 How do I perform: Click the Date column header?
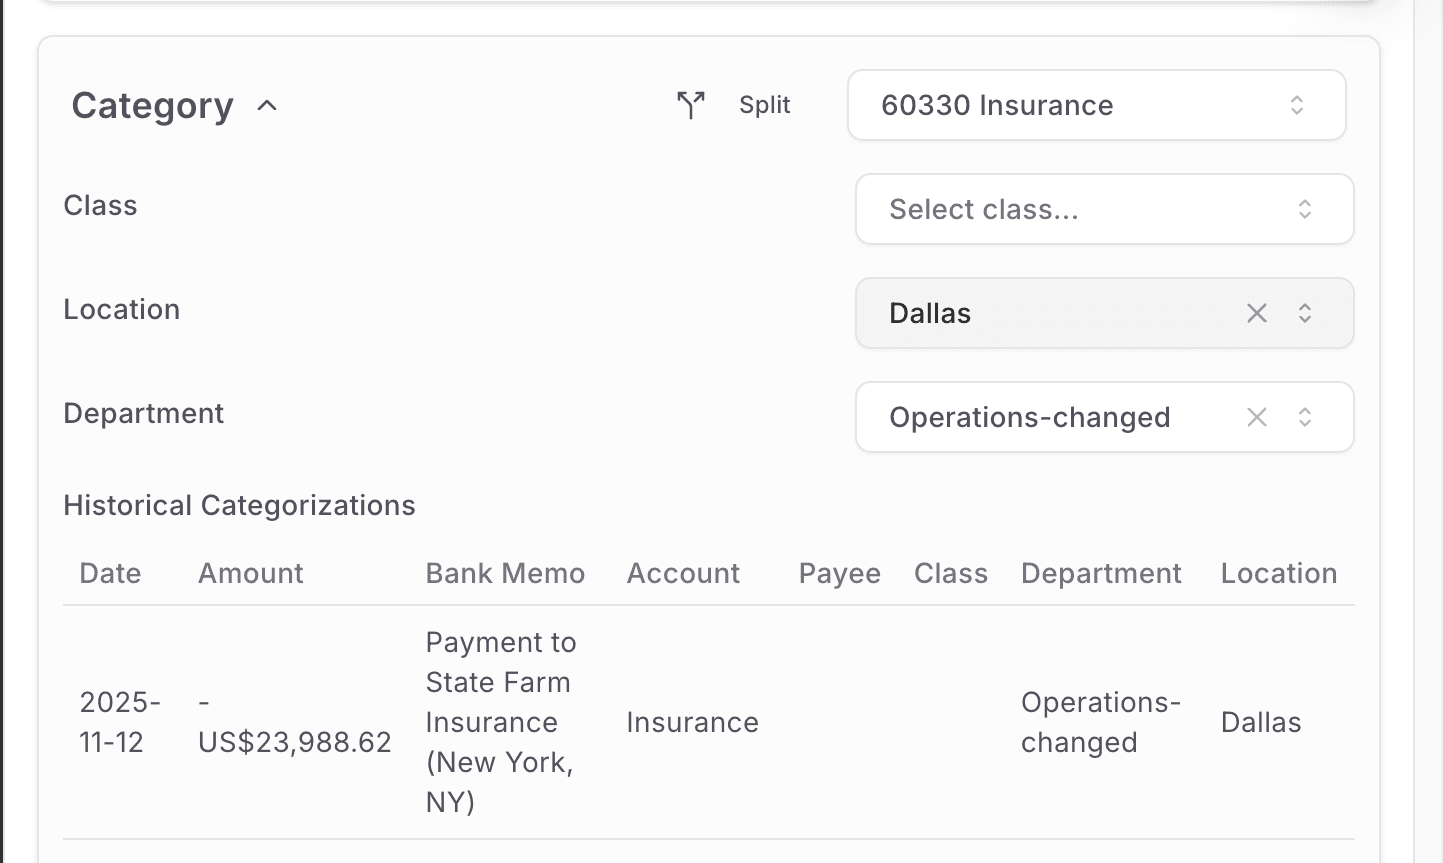tap(110, 573)
